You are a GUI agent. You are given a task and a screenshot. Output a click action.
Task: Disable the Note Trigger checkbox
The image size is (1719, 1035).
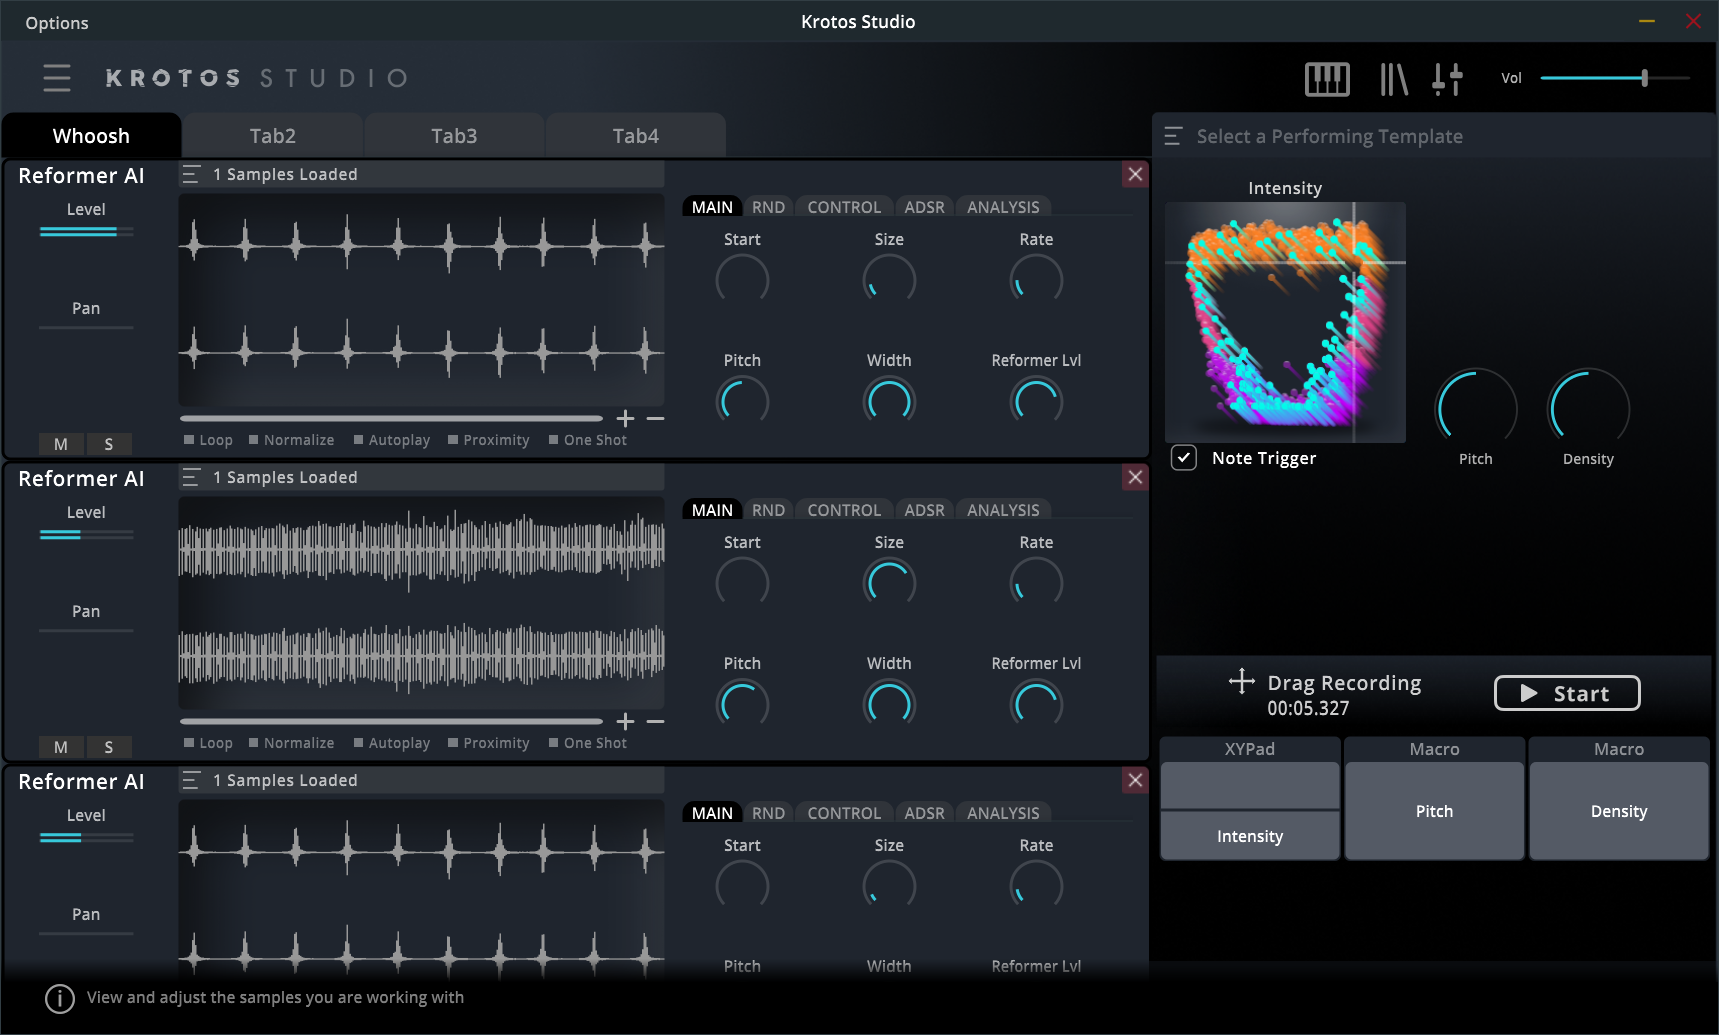1183,457
